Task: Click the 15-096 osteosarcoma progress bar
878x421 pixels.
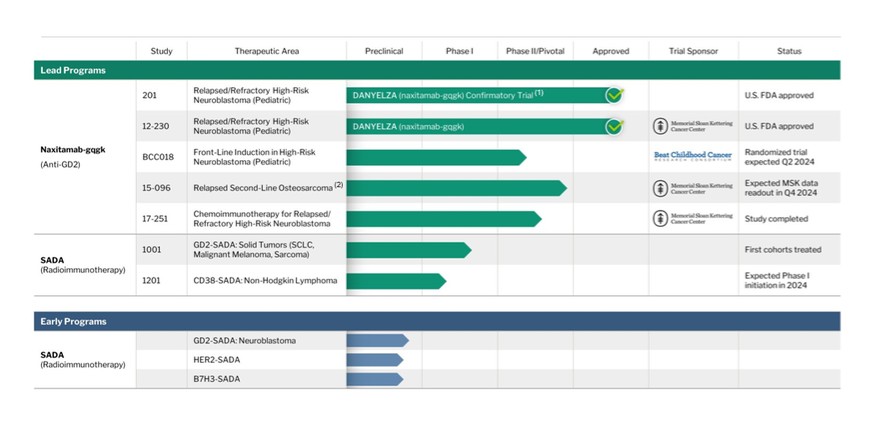Action: (x=455, y=188)
